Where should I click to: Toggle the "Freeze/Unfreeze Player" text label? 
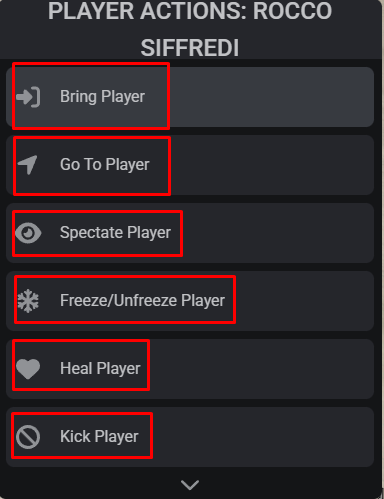point(142,300)
